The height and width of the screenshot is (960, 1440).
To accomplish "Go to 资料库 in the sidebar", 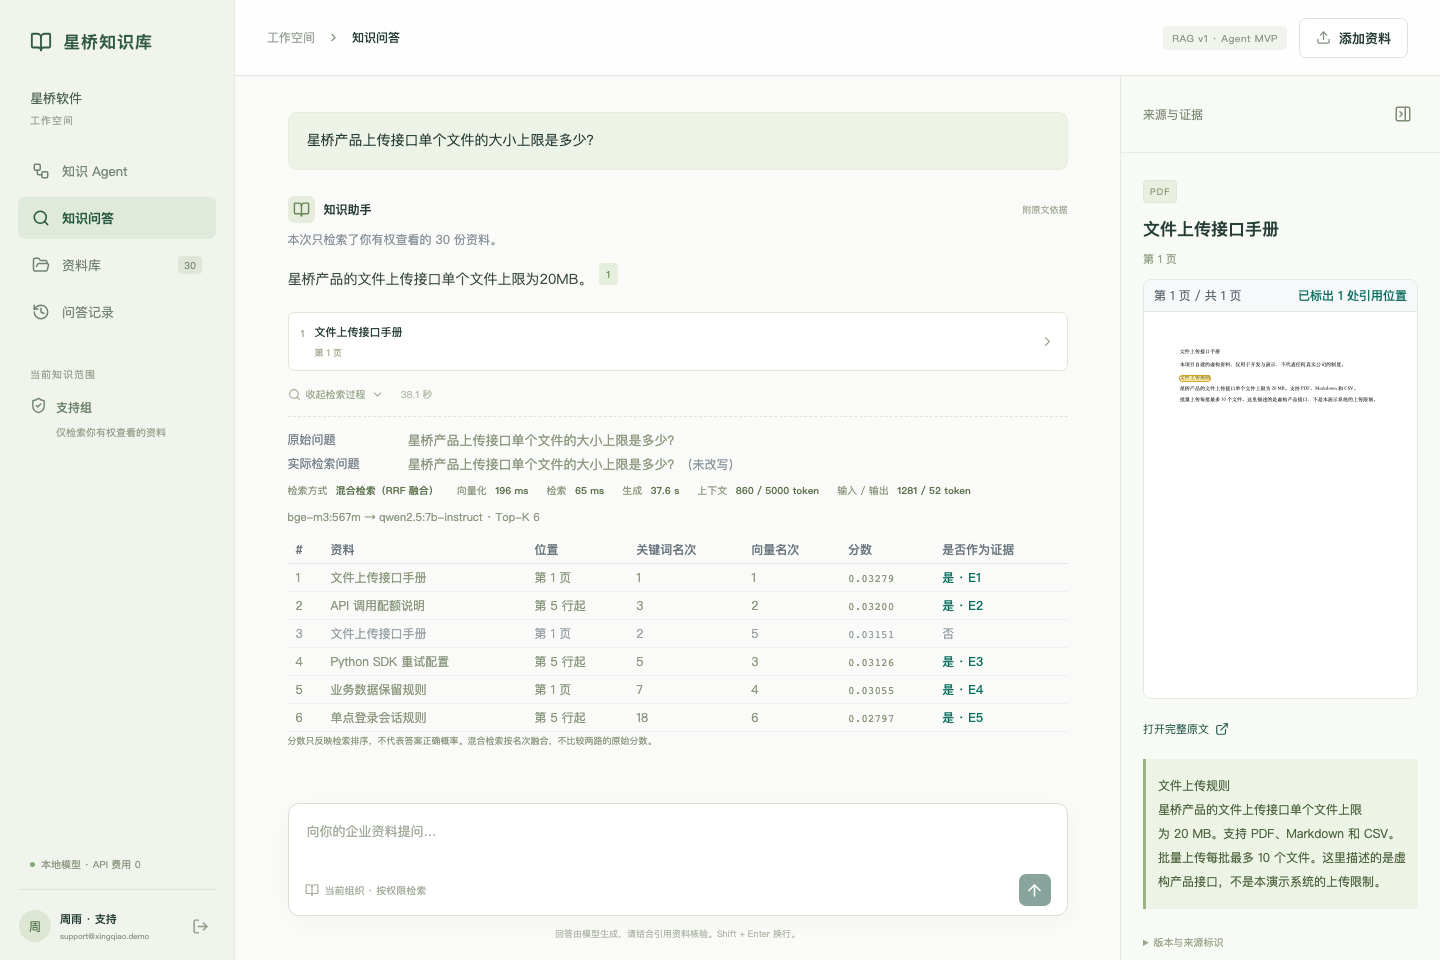I will point(117,265).
